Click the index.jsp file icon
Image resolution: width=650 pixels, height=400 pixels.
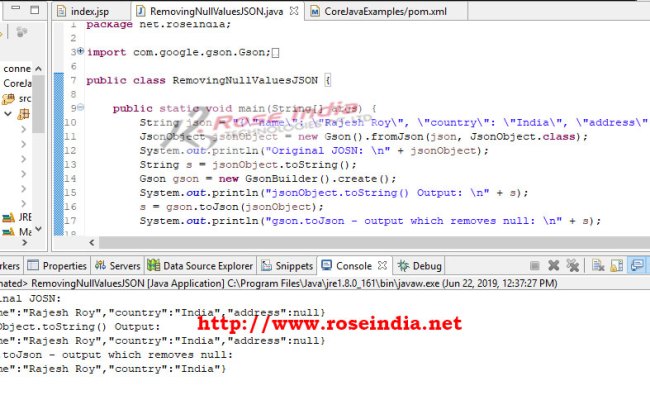tap(62, 11)
